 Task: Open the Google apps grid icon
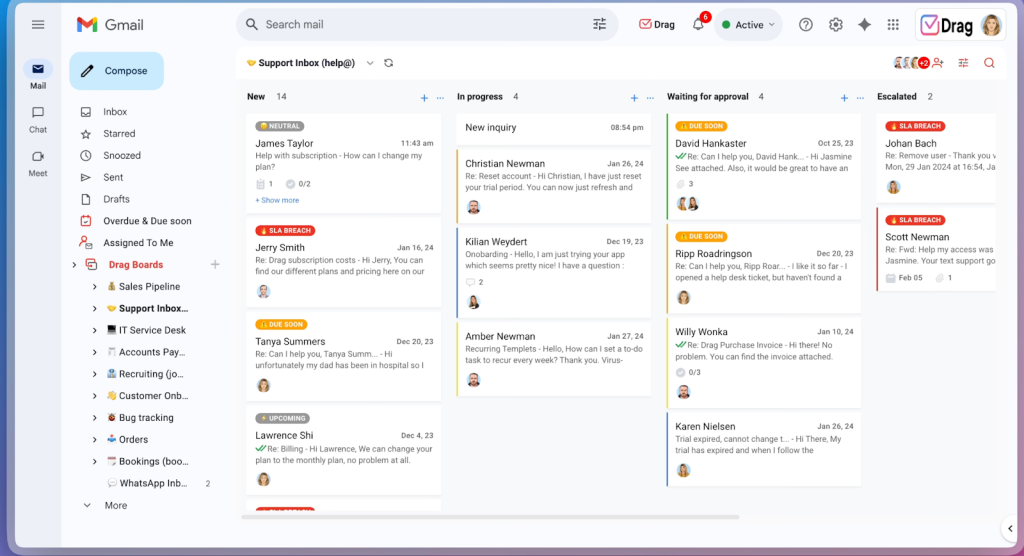(893, 25)
